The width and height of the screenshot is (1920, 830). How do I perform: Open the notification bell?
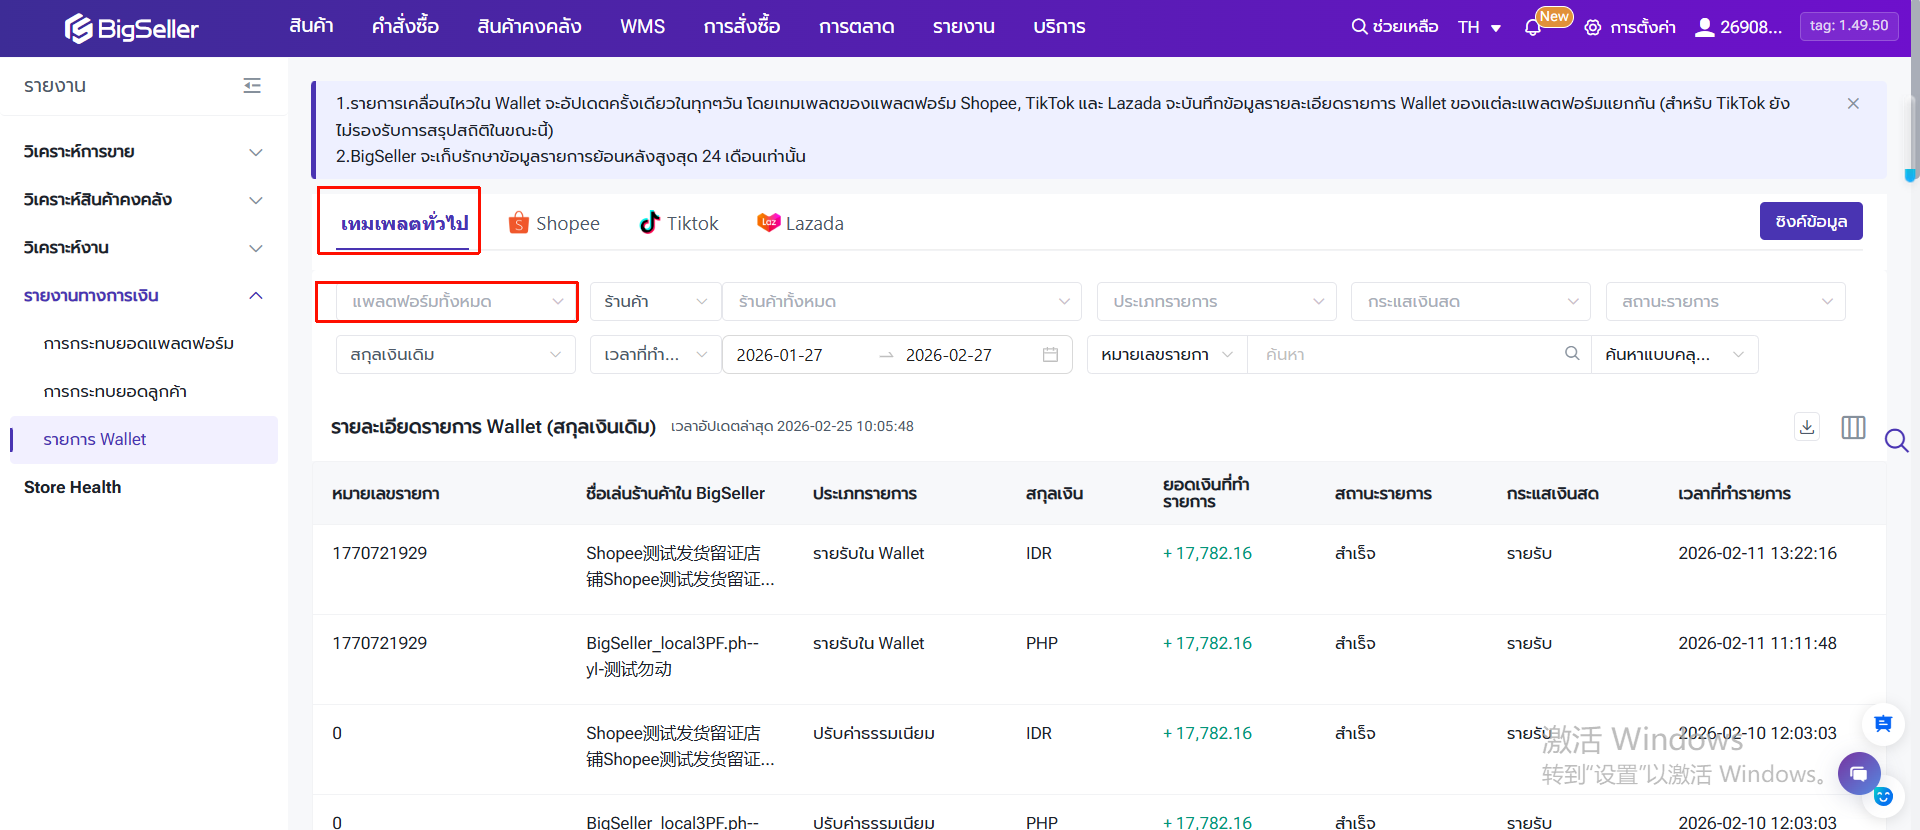coord(1532,28)
